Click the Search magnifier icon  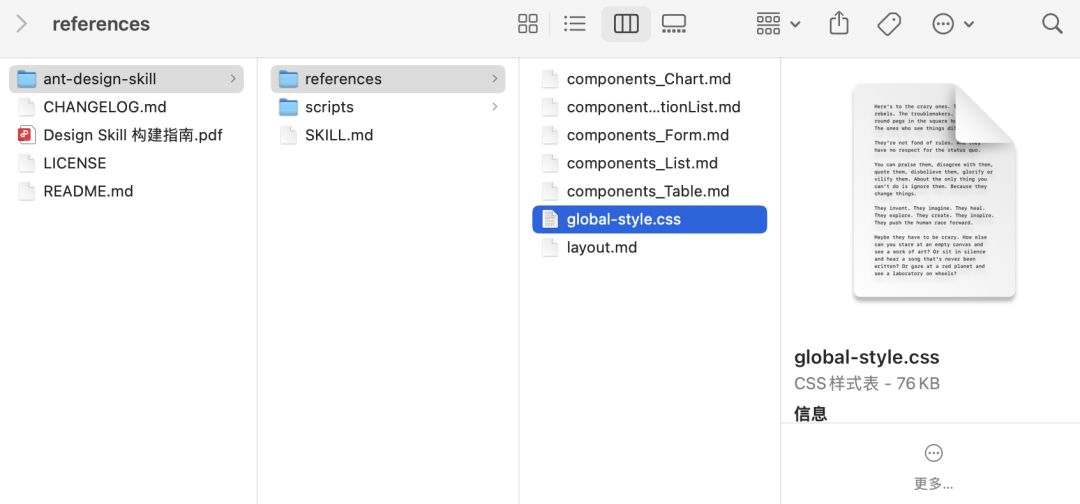1052,24
